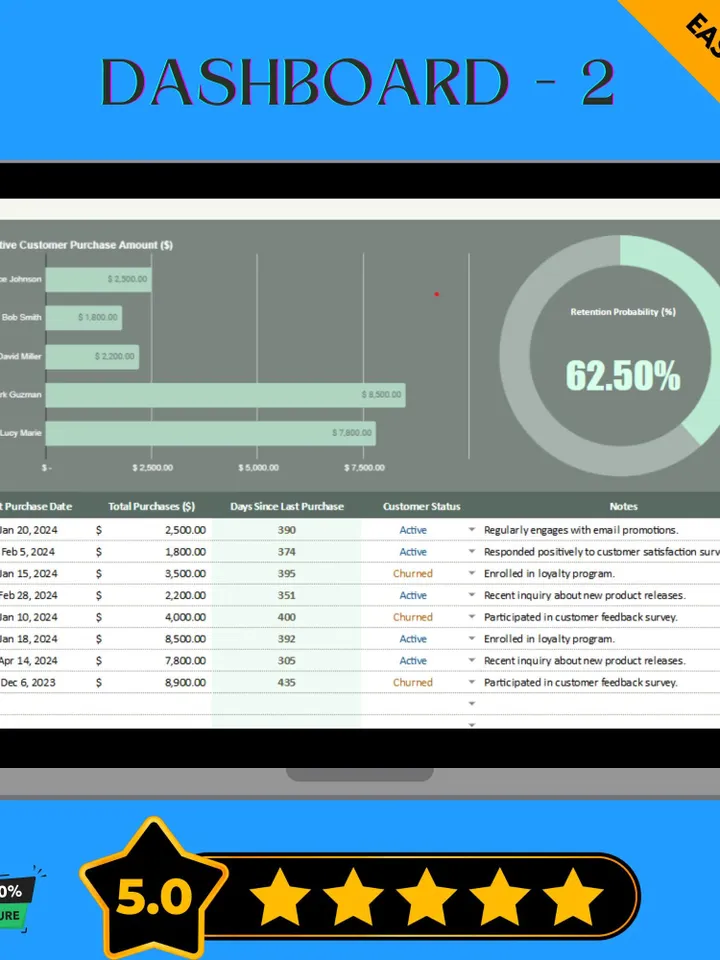Click the Lucy Marie chart label

tap(21, 433)
